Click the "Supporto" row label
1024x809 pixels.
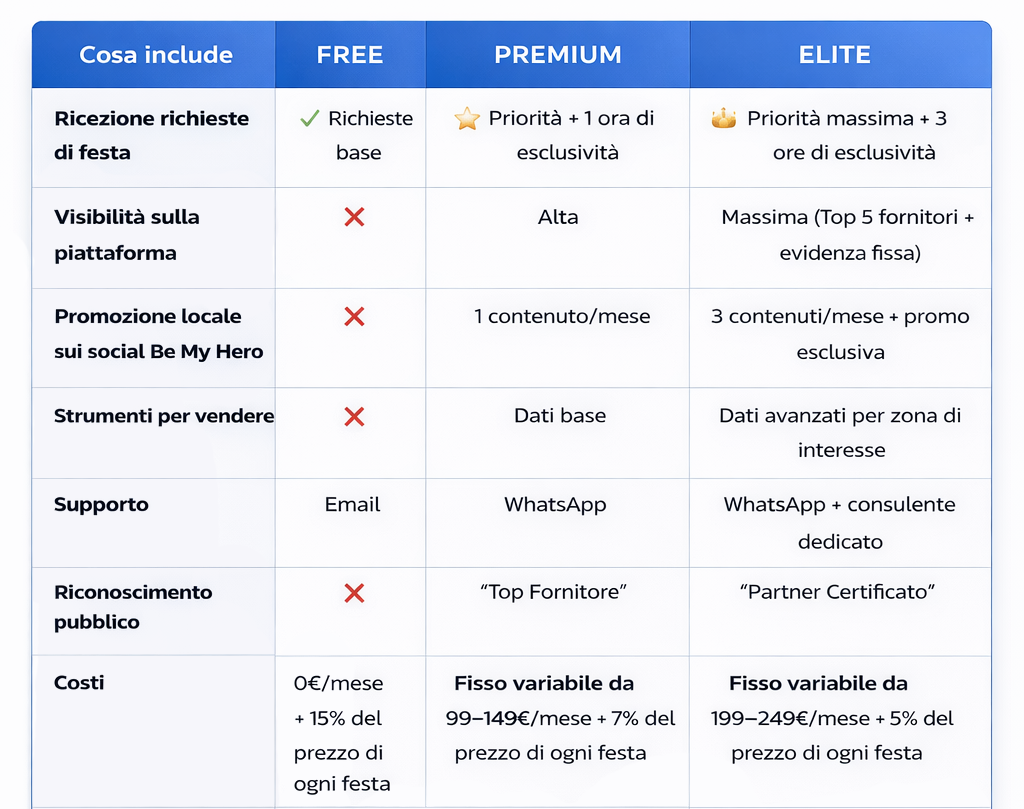101,505
